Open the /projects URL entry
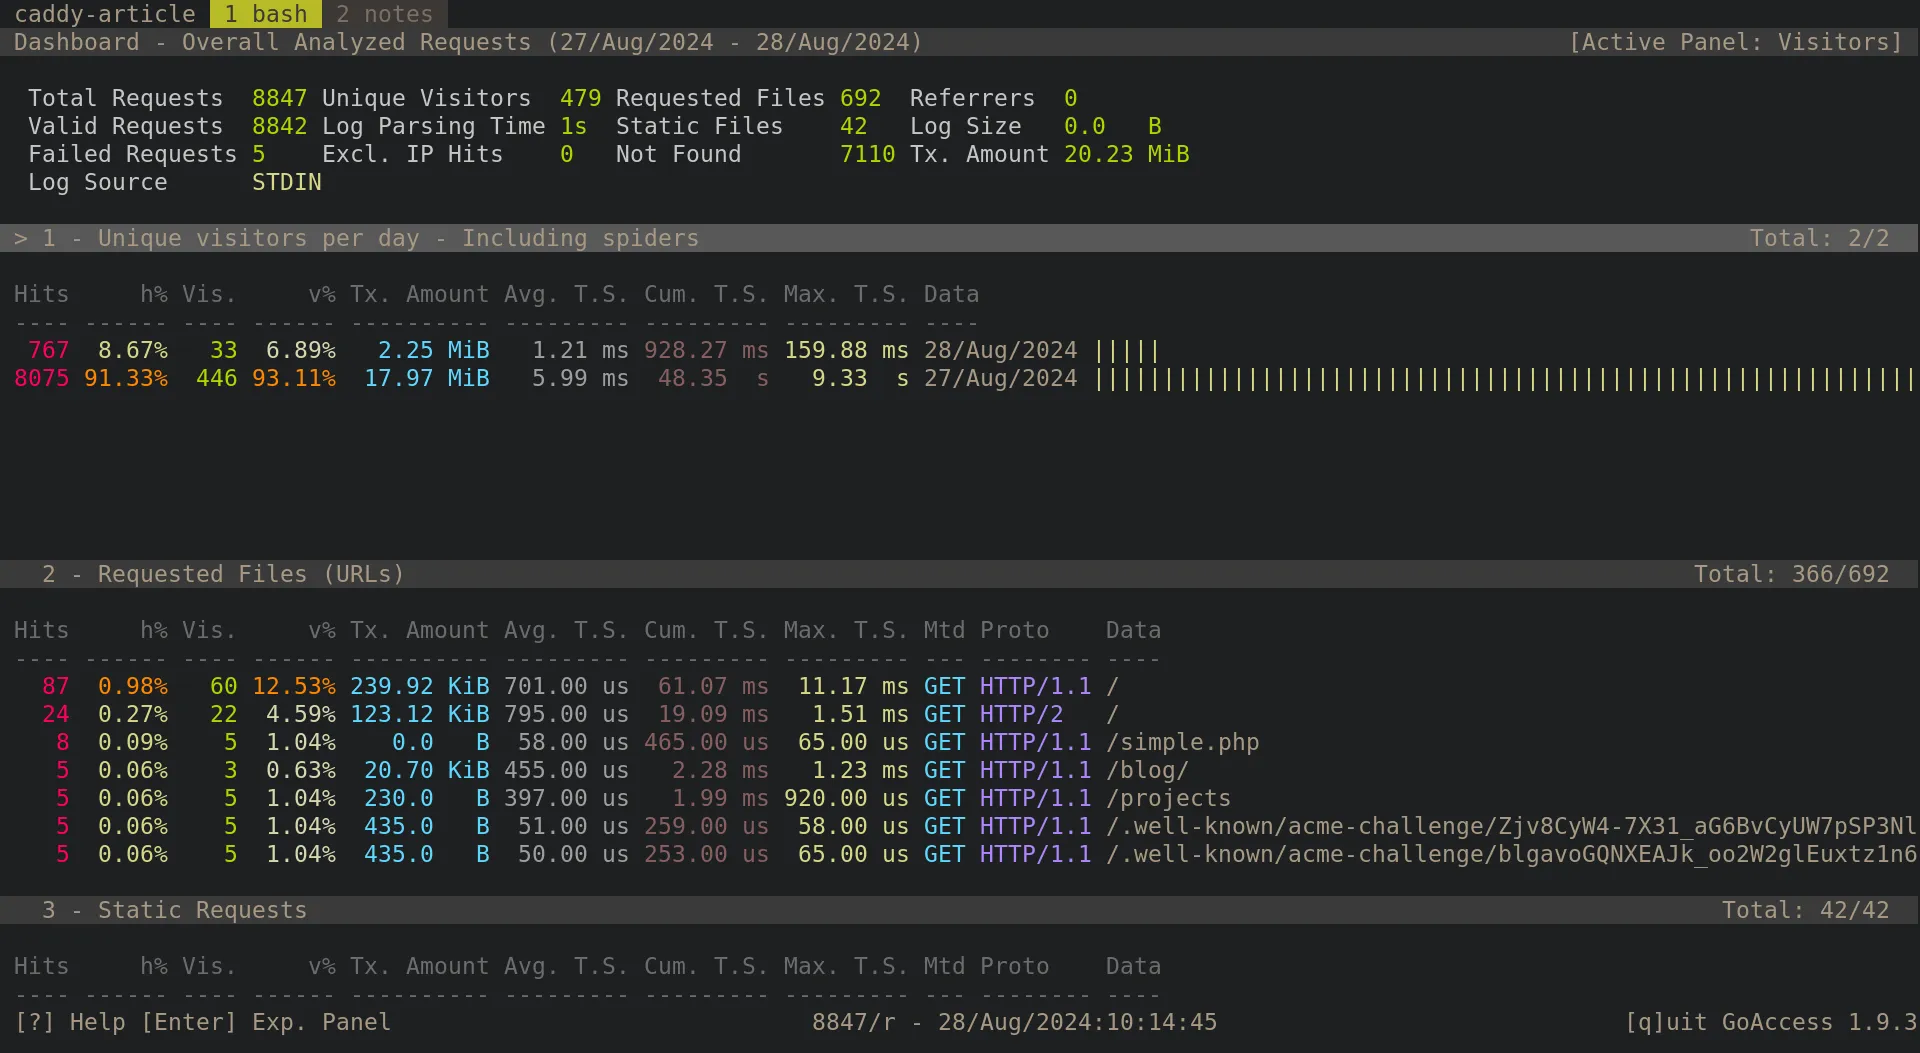 pyautogui.click(x=1168, y=798)
